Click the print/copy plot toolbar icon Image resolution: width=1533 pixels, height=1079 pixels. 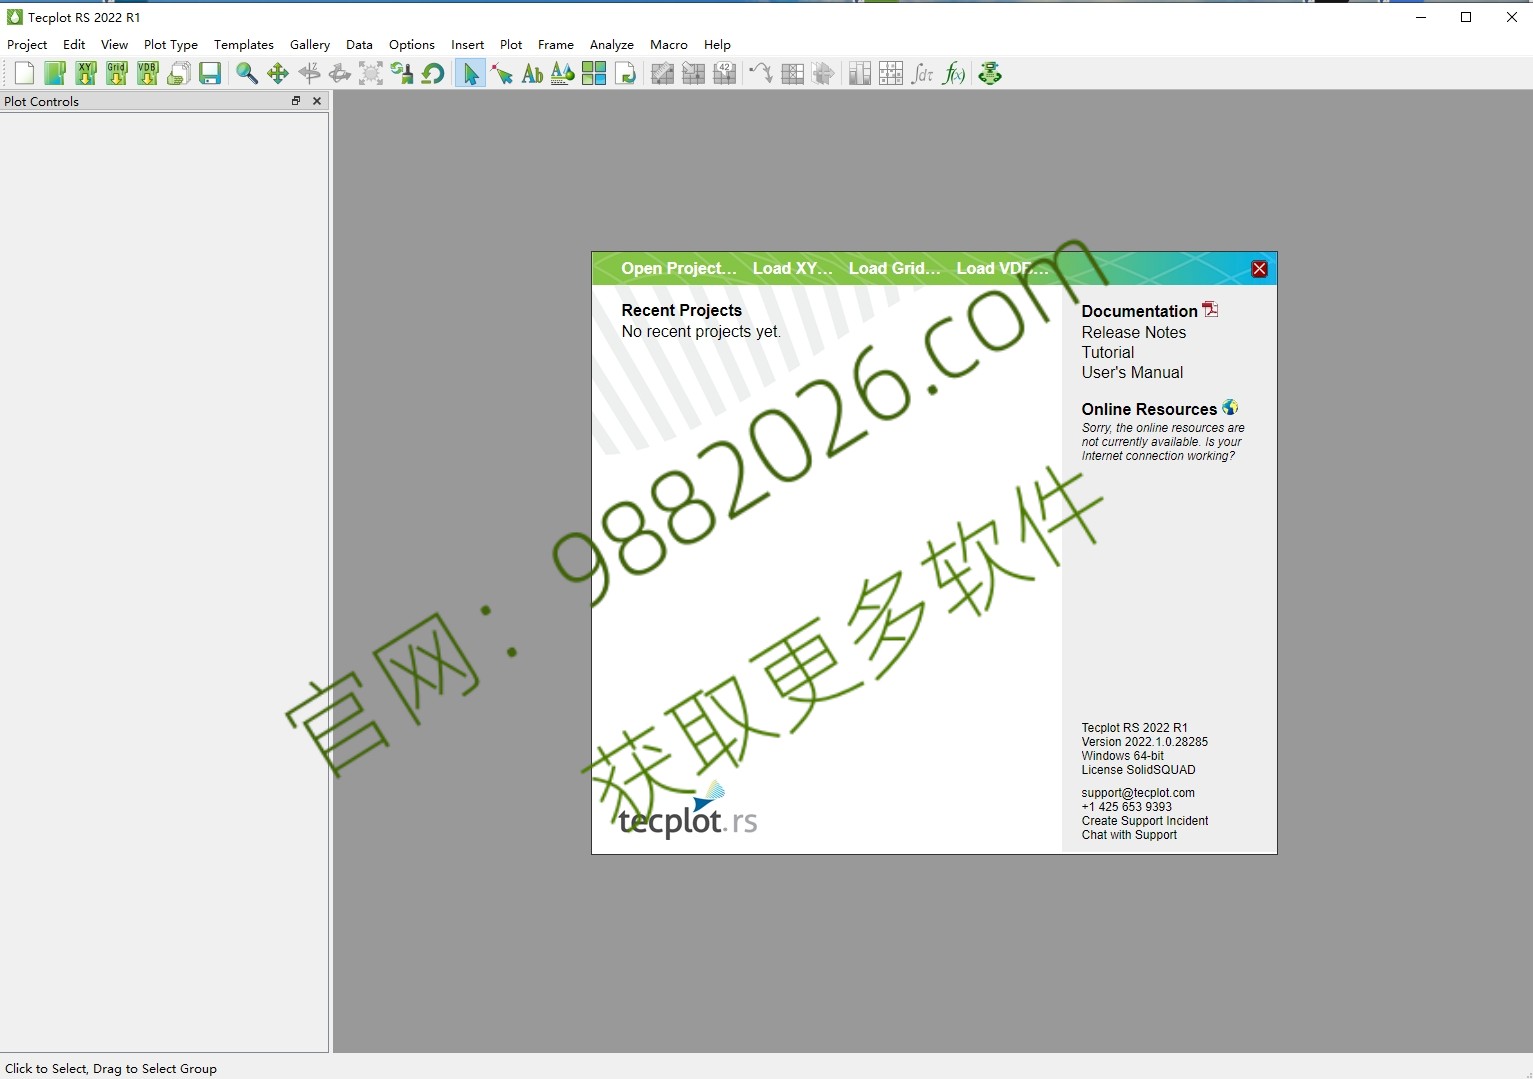pyautogui.click(x=179, y=73)
